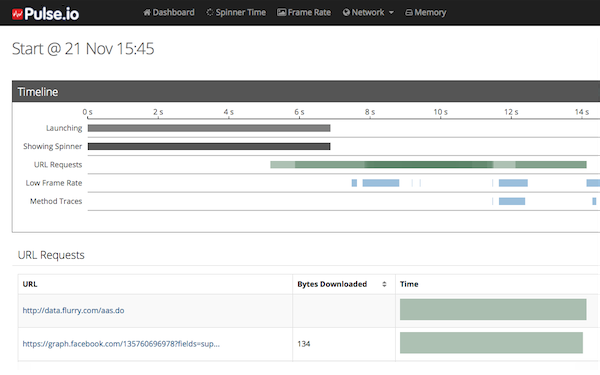Click the 8 s axis tick label
Viewport: 600px width, 375px height.
[x=370, y=112]
